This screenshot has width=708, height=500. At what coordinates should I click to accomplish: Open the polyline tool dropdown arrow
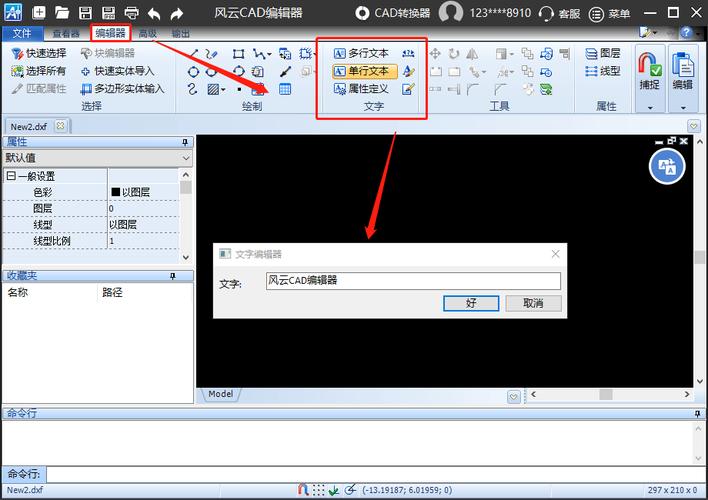pos(270,55)
